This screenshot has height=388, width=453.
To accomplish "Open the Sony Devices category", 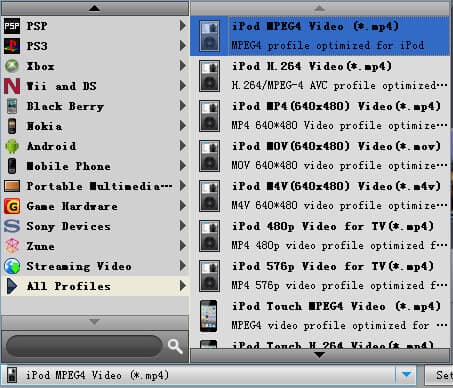I will [95, 226].
